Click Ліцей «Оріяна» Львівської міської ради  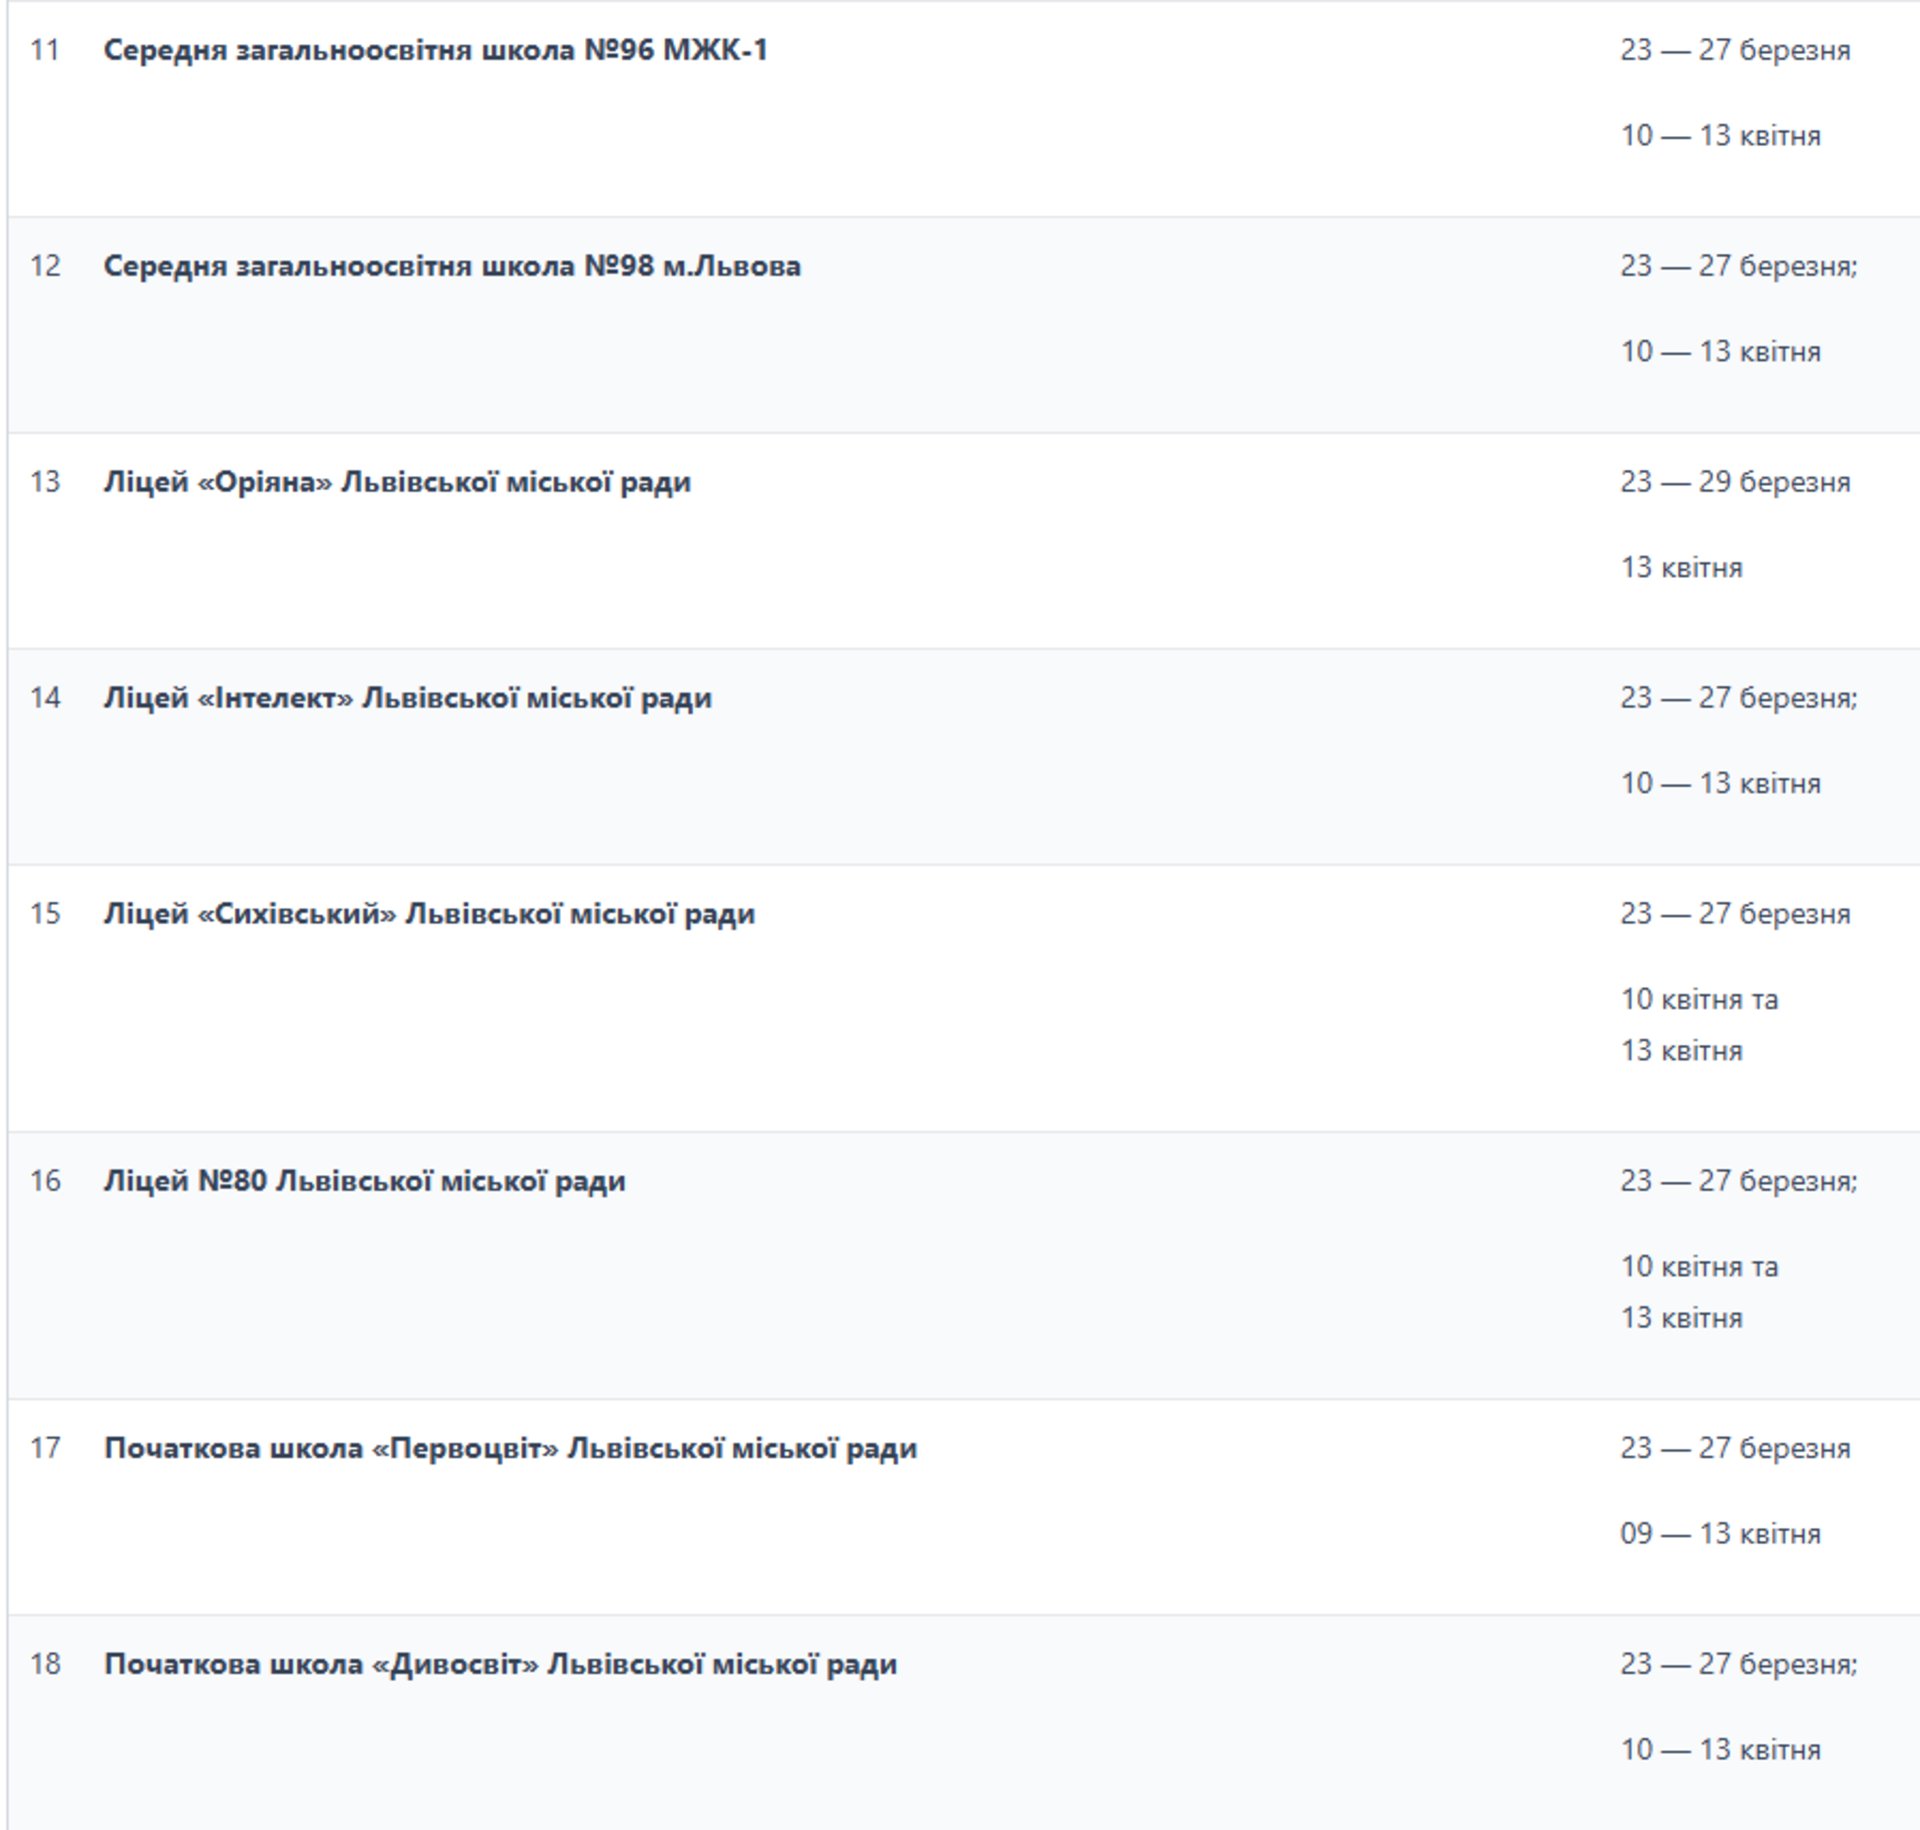(x=397, y=482)
